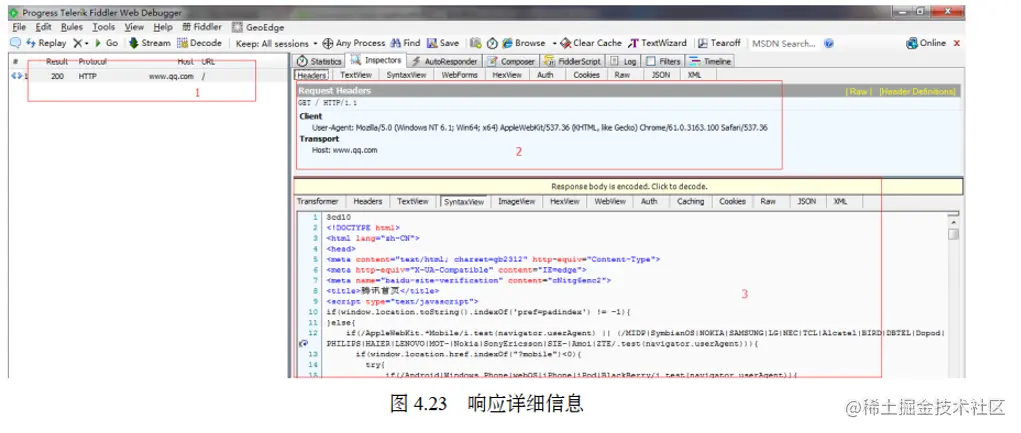Select the www.qq.com session row

click(148, 76)
